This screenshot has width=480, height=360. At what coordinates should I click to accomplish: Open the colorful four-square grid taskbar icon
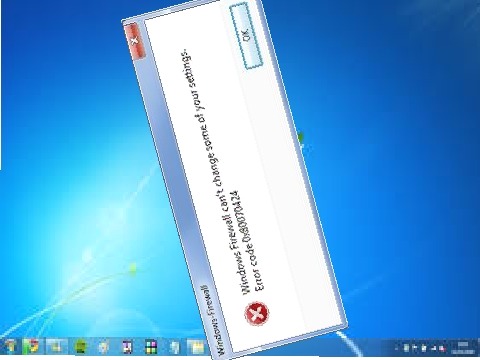tap(151, 347)
